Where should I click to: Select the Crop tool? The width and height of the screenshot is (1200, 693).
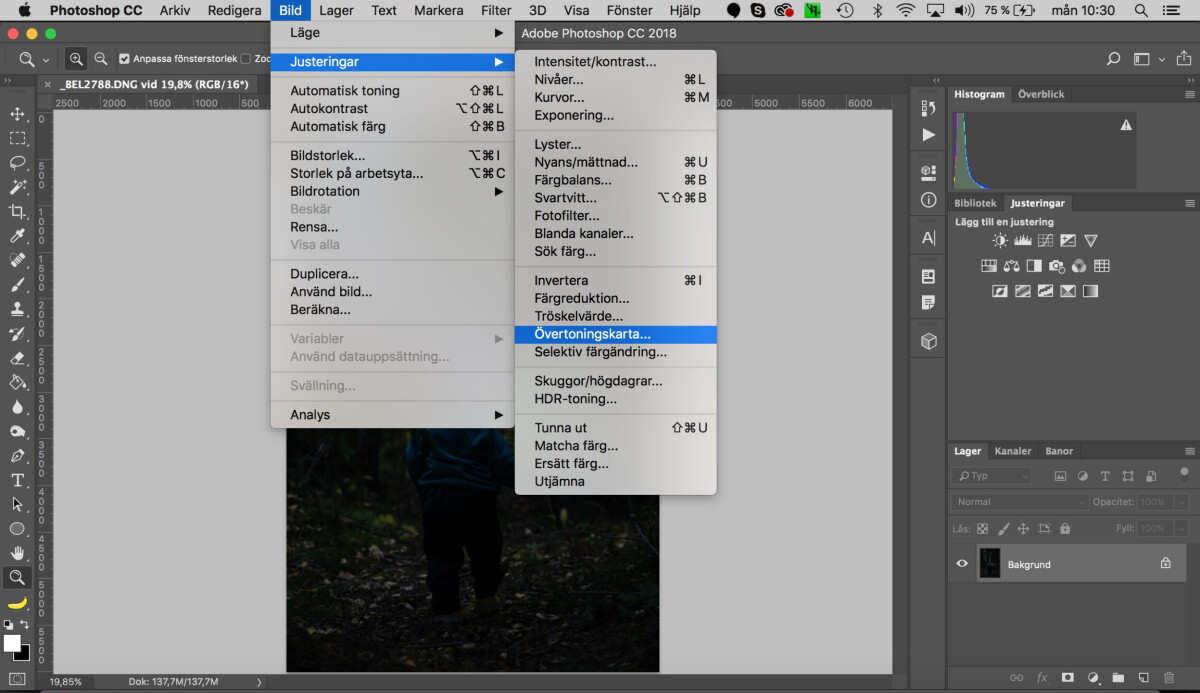pyautogui.click(x=18, y=211)
